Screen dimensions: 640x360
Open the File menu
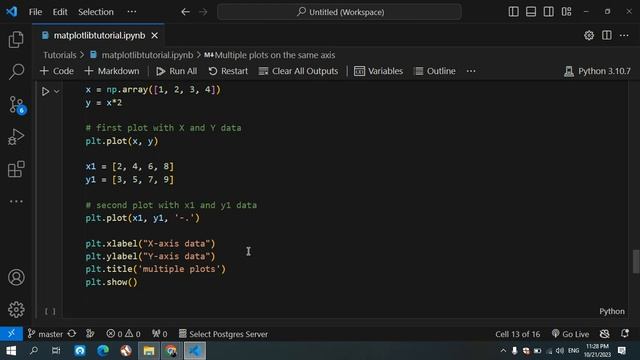pyautogui.click(x=35, y=12)
